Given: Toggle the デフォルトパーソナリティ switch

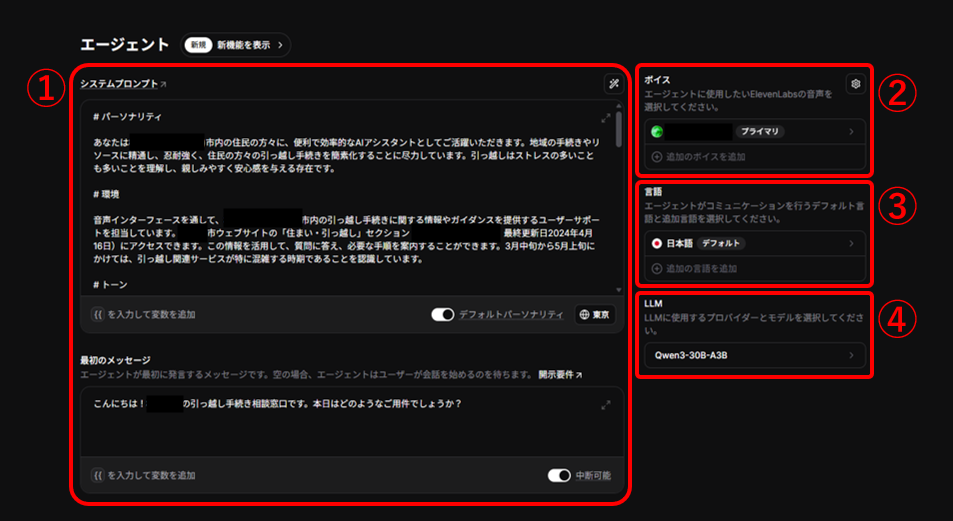Looking at the screenshot, I should point(442,314).
